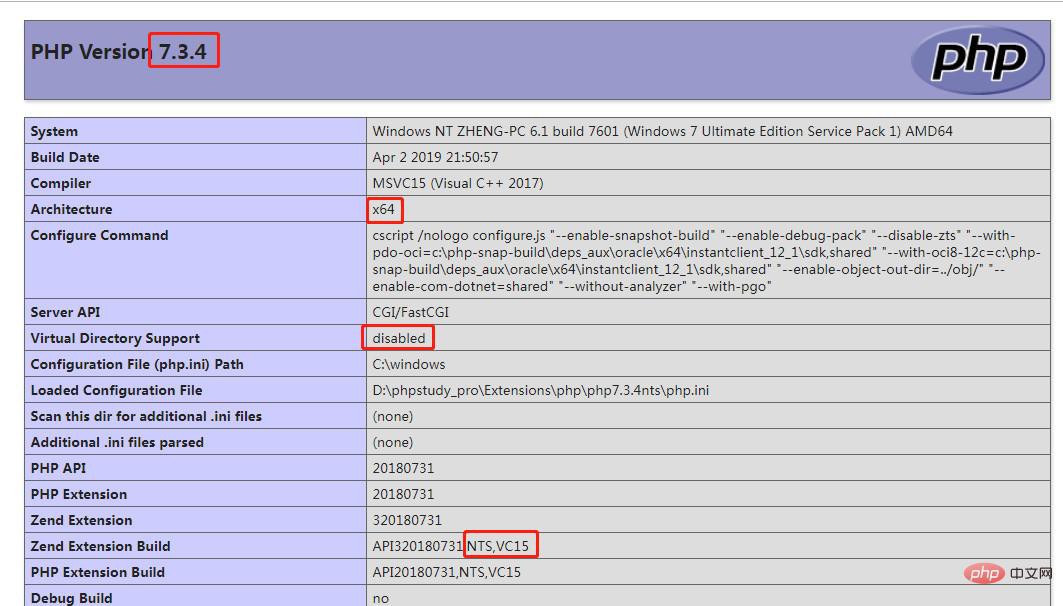Select the 'Apr 2 2019 21:50:57' value
Viewport: 1063px width, 606px height.
435,157
